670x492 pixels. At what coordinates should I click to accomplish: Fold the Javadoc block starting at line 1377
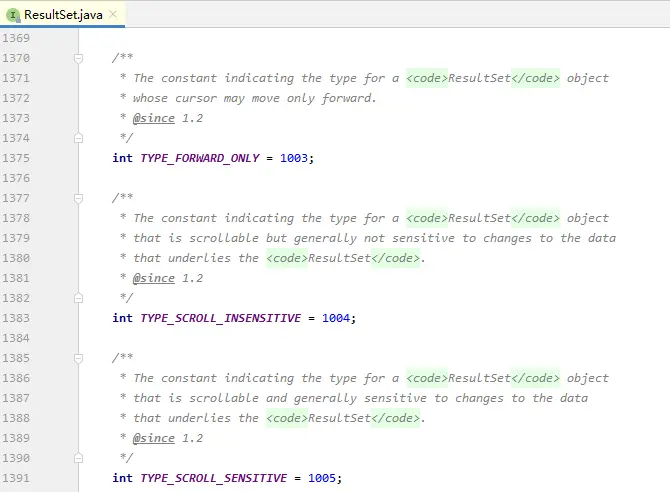click(78, 198)
